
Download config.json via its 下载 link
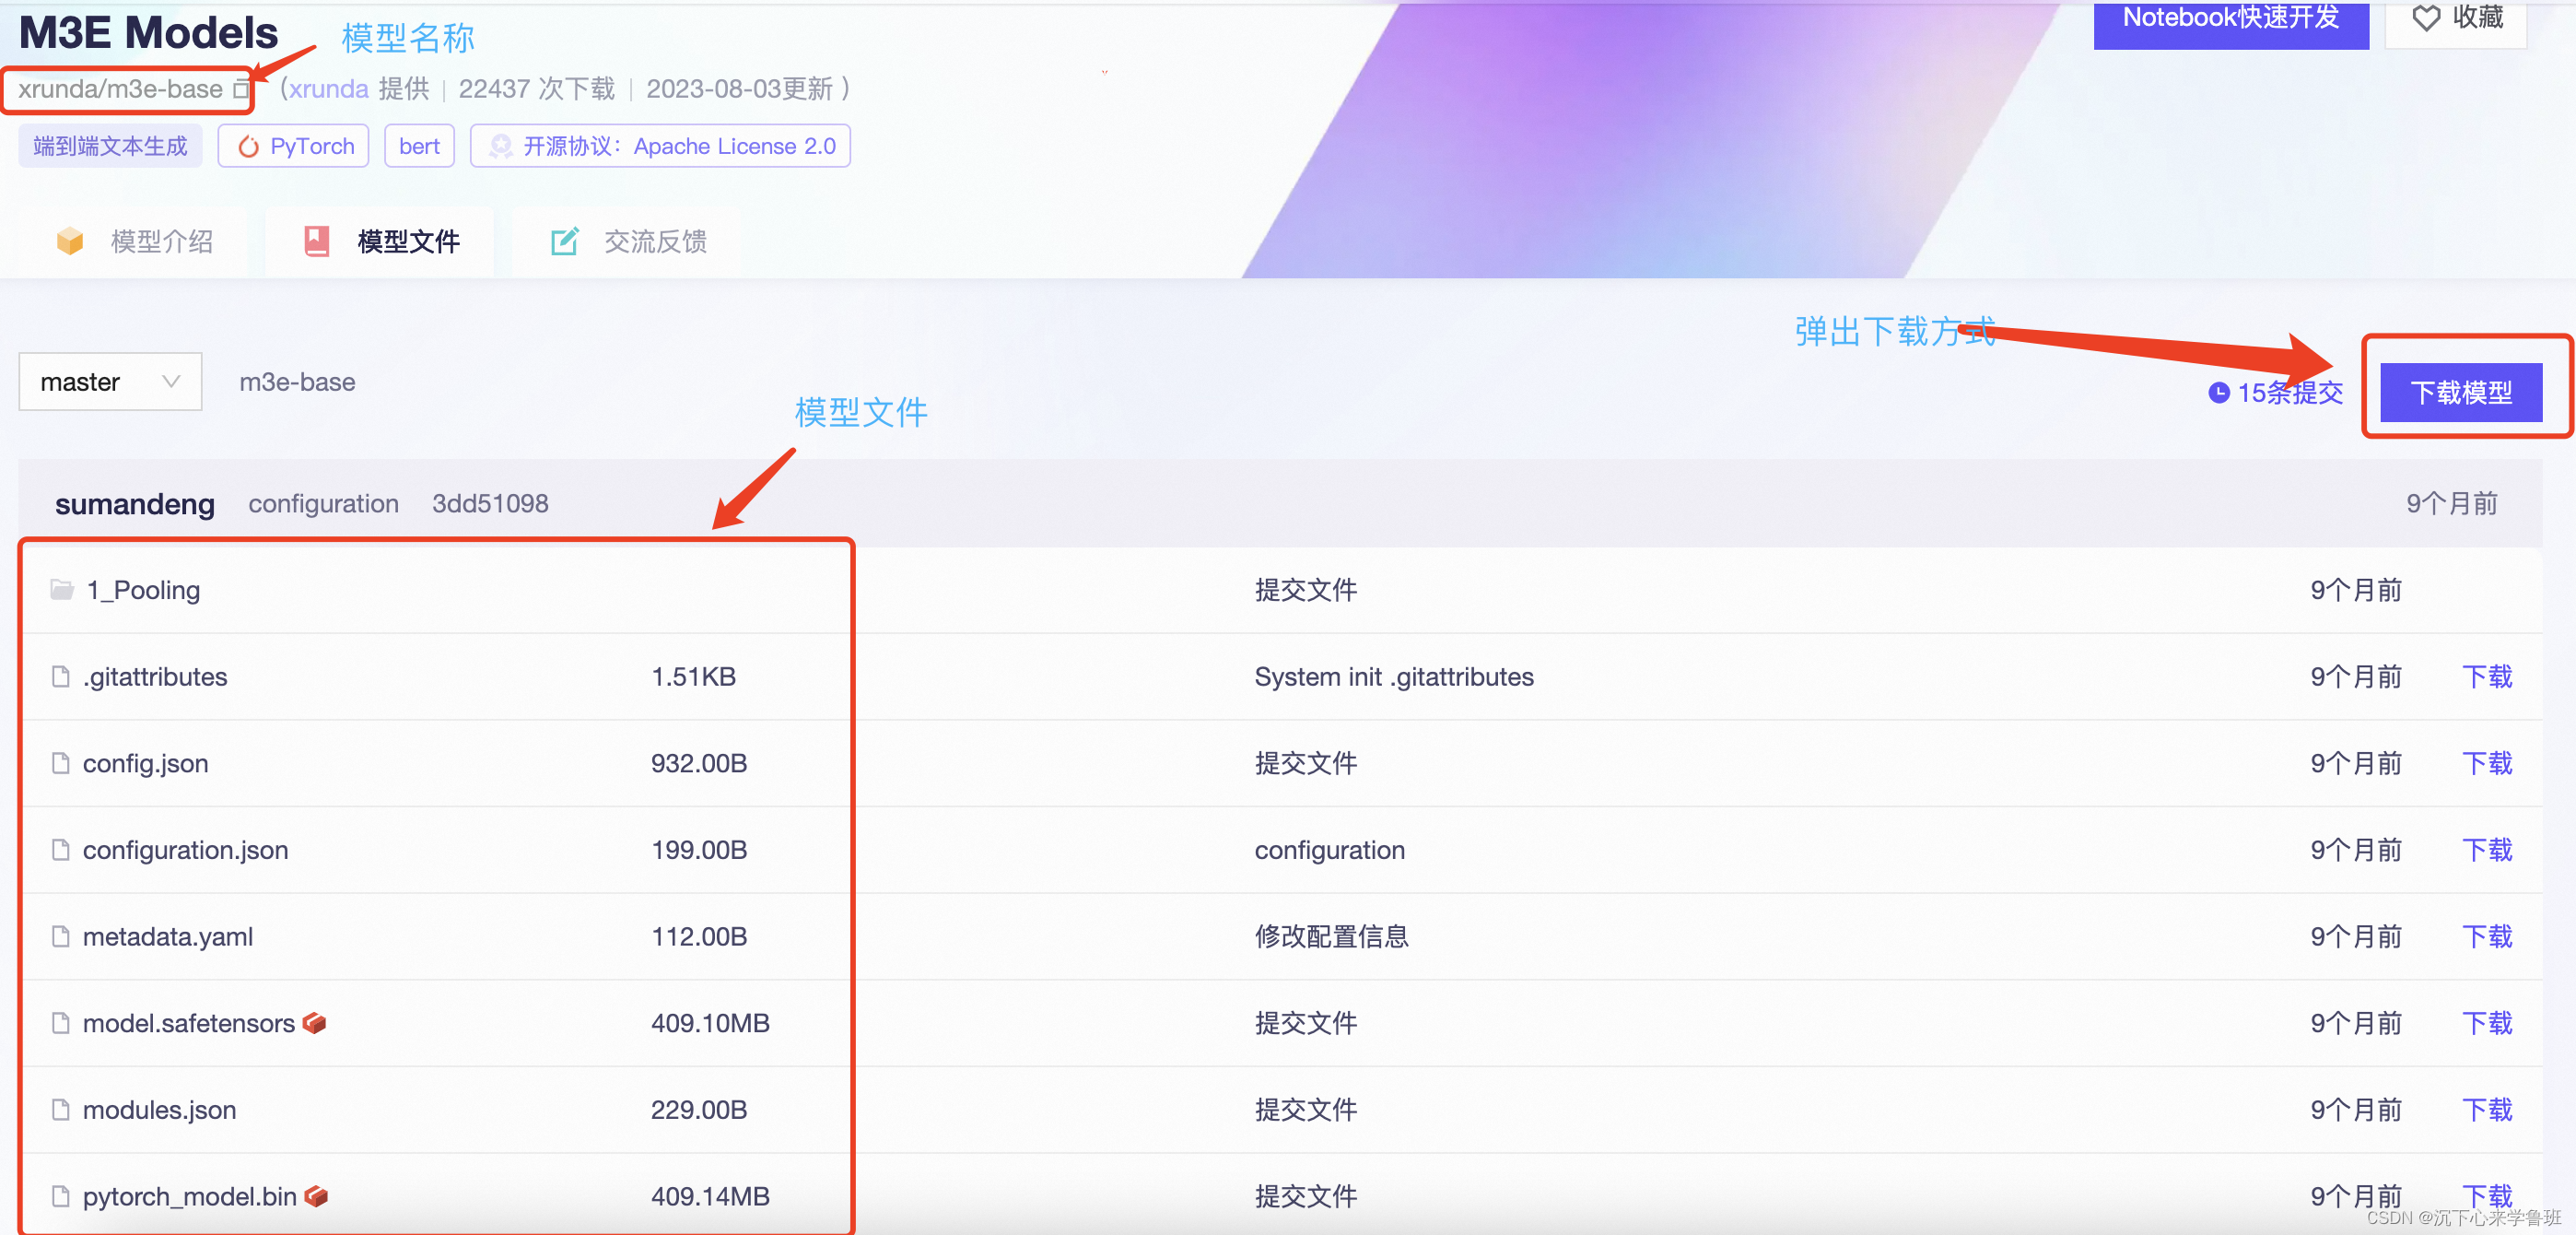[2487, 763]
